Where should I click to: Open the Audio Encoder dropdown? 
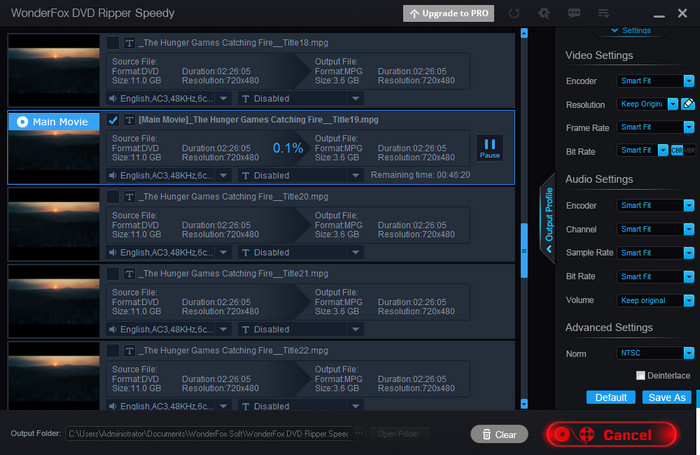pyautogui.click(x=655, y=205)
